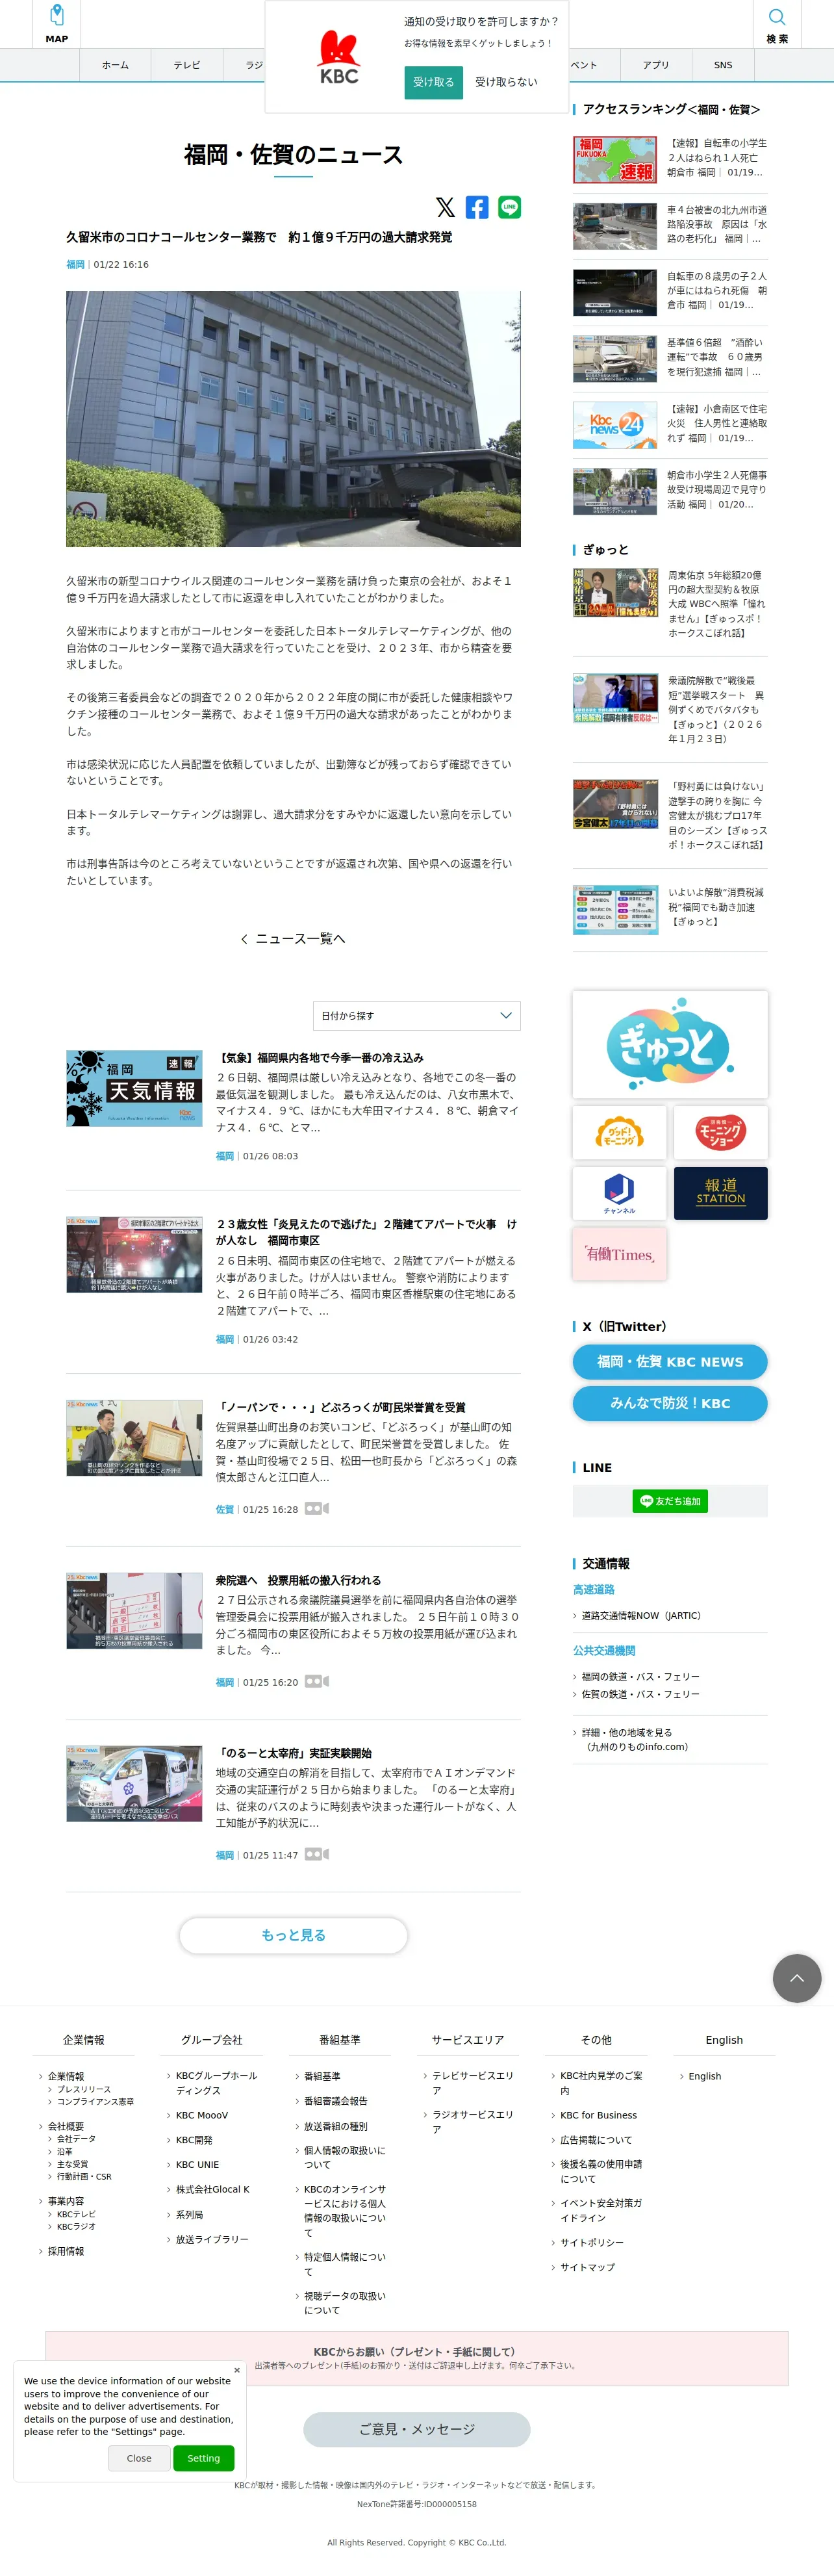The width and height of the screenshot is (834, 2576).
Task: Click footer link KBC for Business
Action: point(598,2115)
